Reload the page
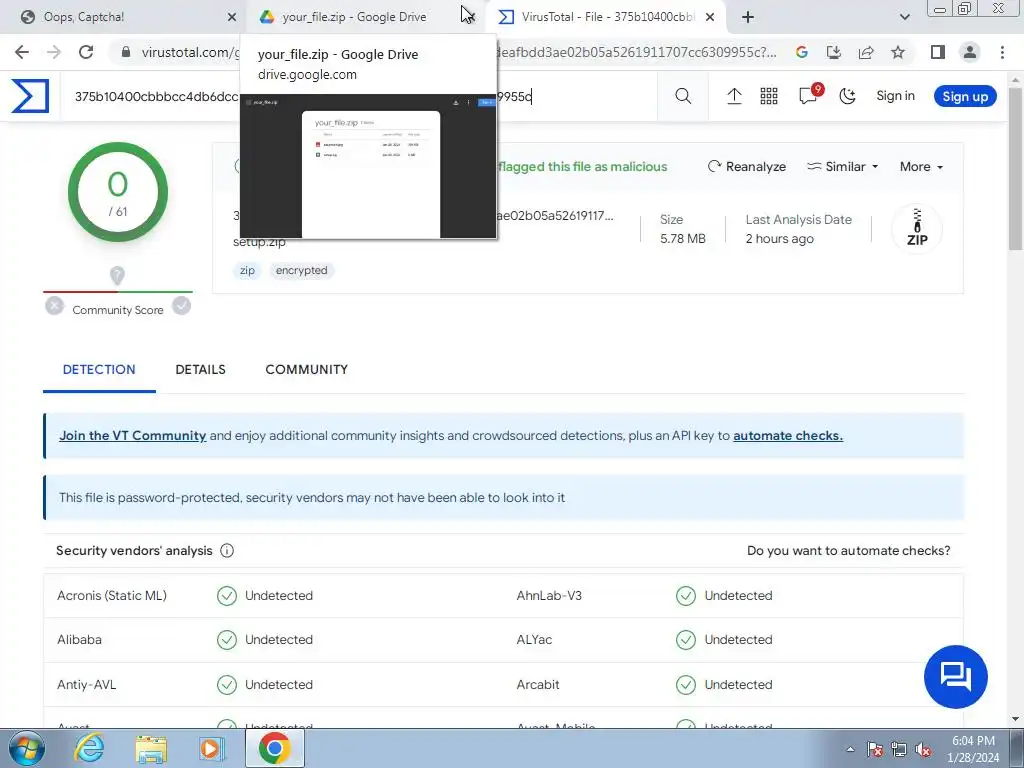Viewport: 1024px width, 768px height. tap(86, 52)
